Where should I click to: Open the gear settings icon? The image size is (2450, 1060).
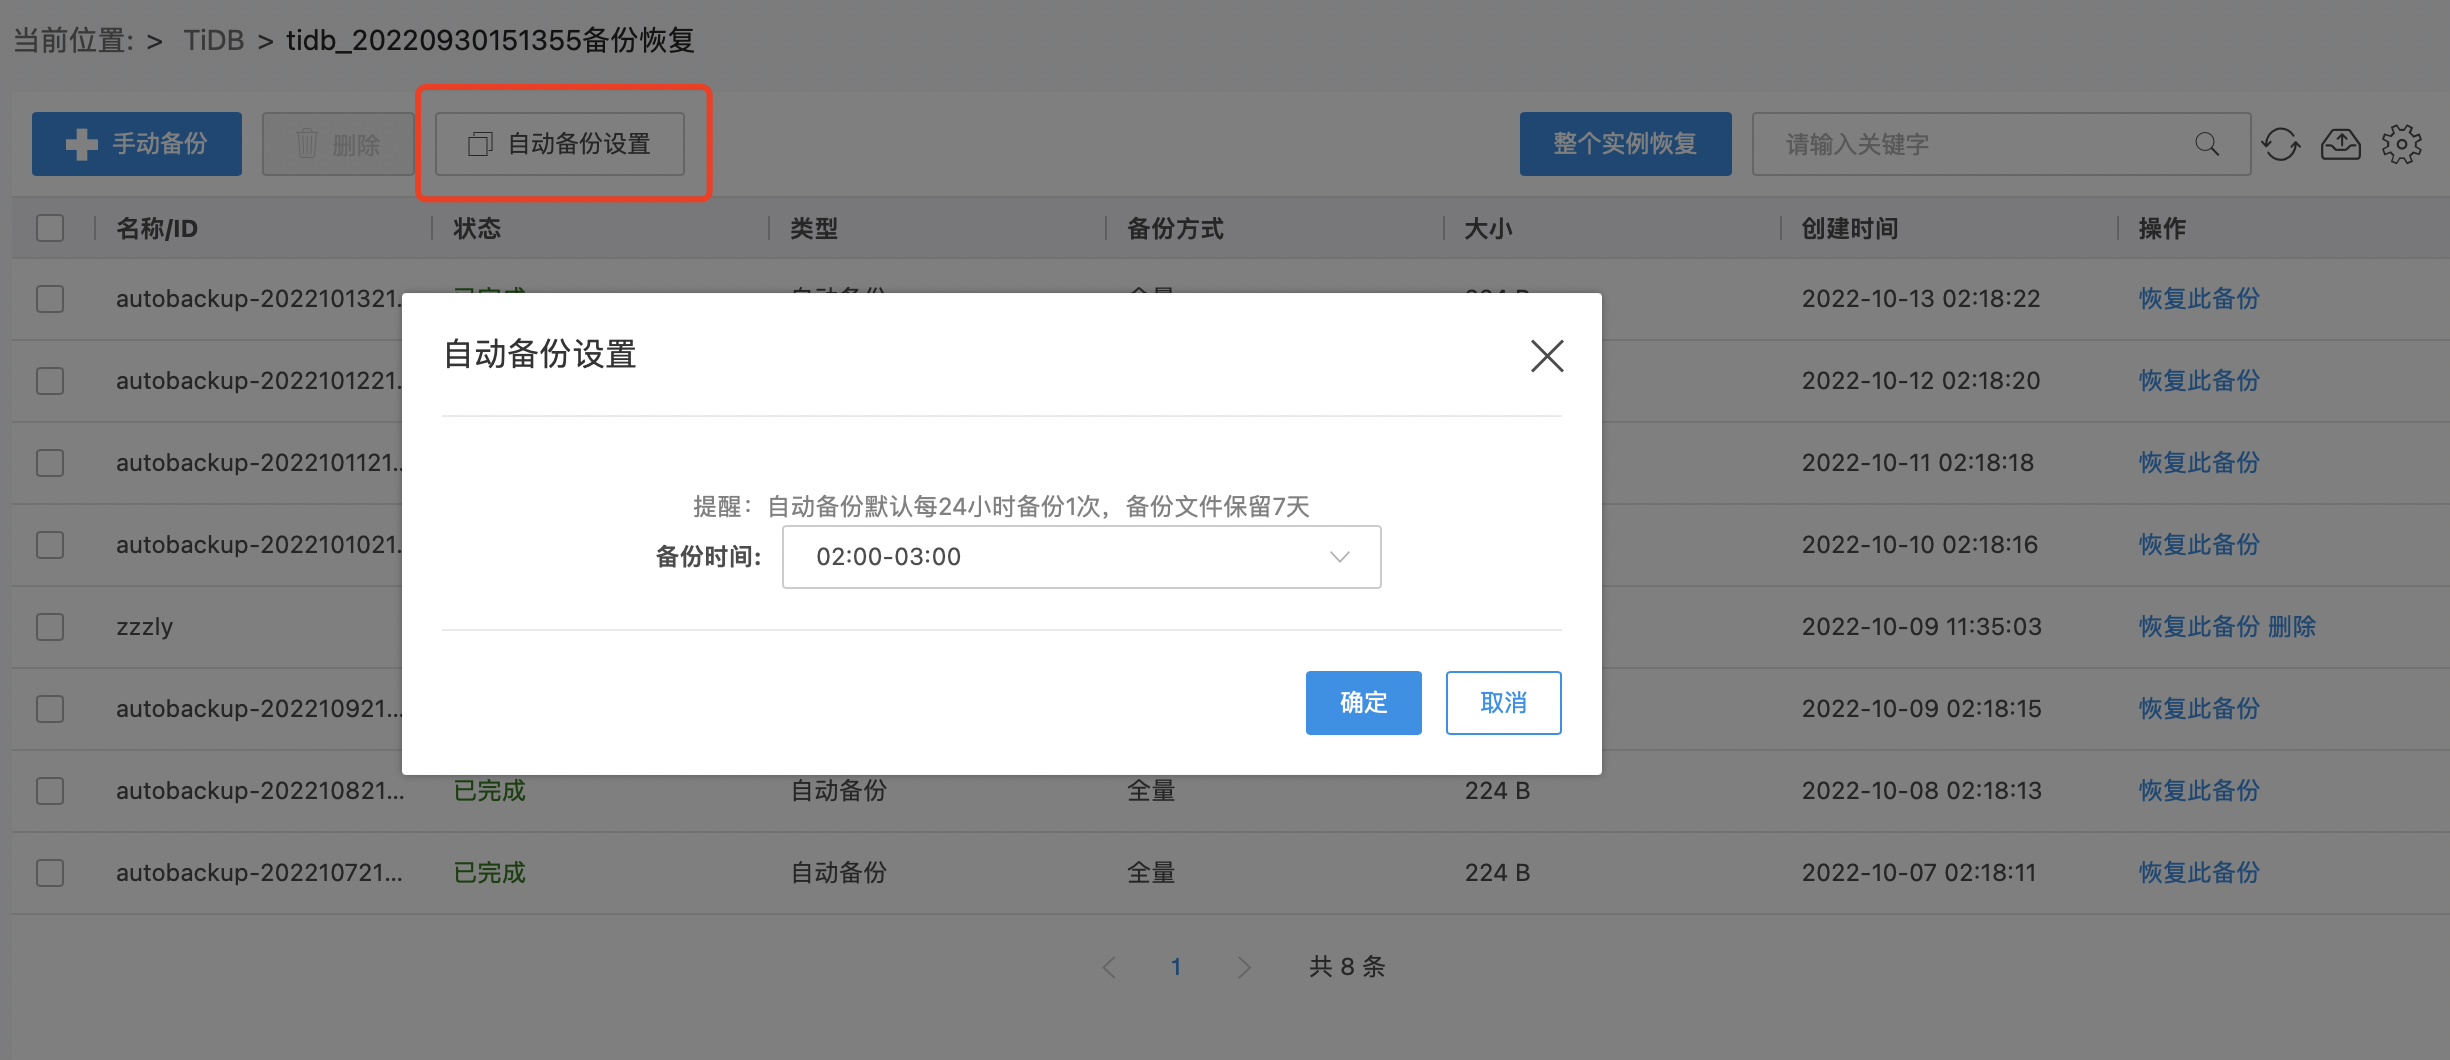click(2401, 144)
